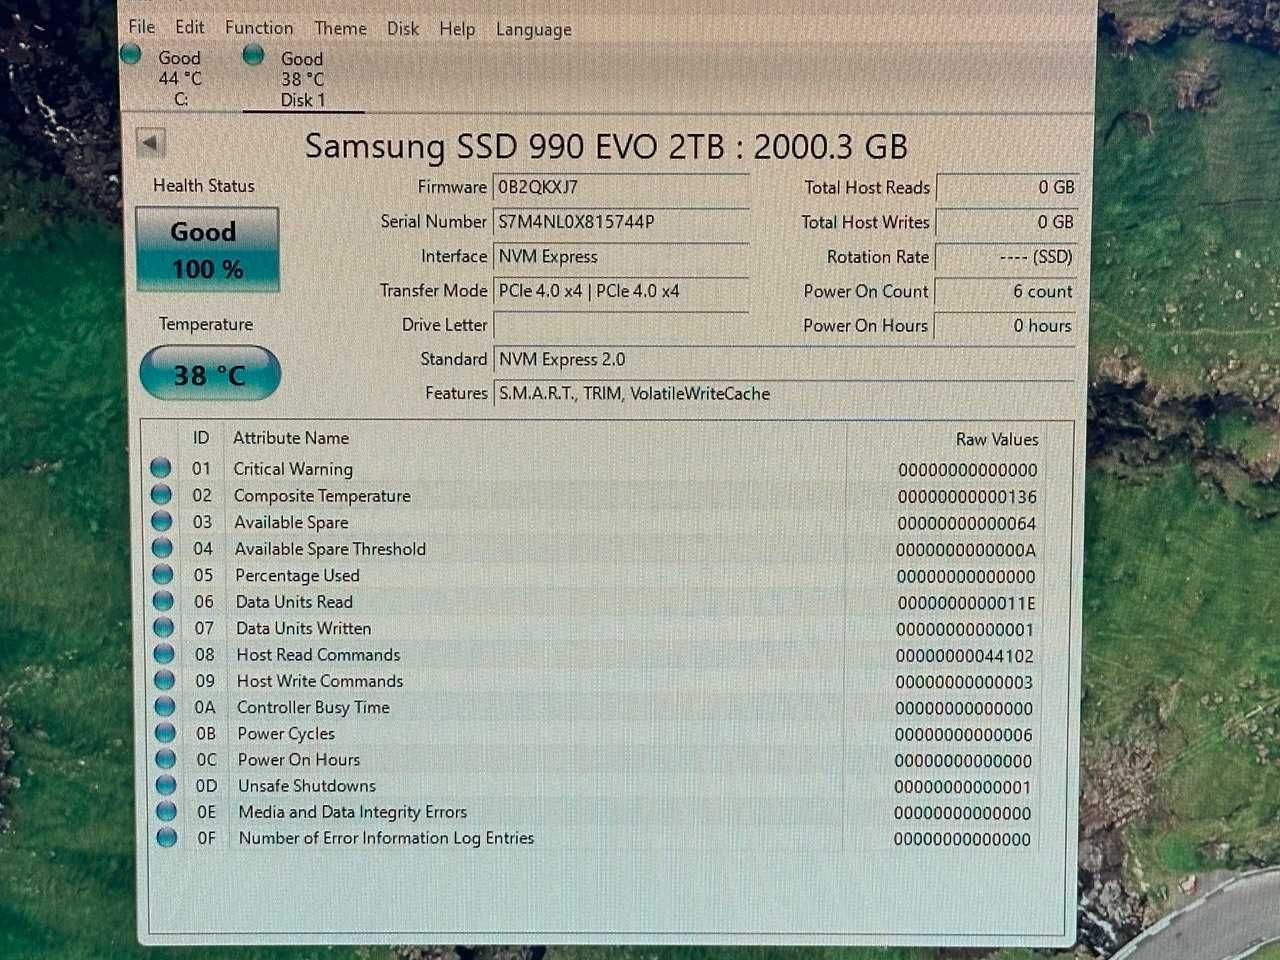Select the Controller Busy Time row

point(595,708)
